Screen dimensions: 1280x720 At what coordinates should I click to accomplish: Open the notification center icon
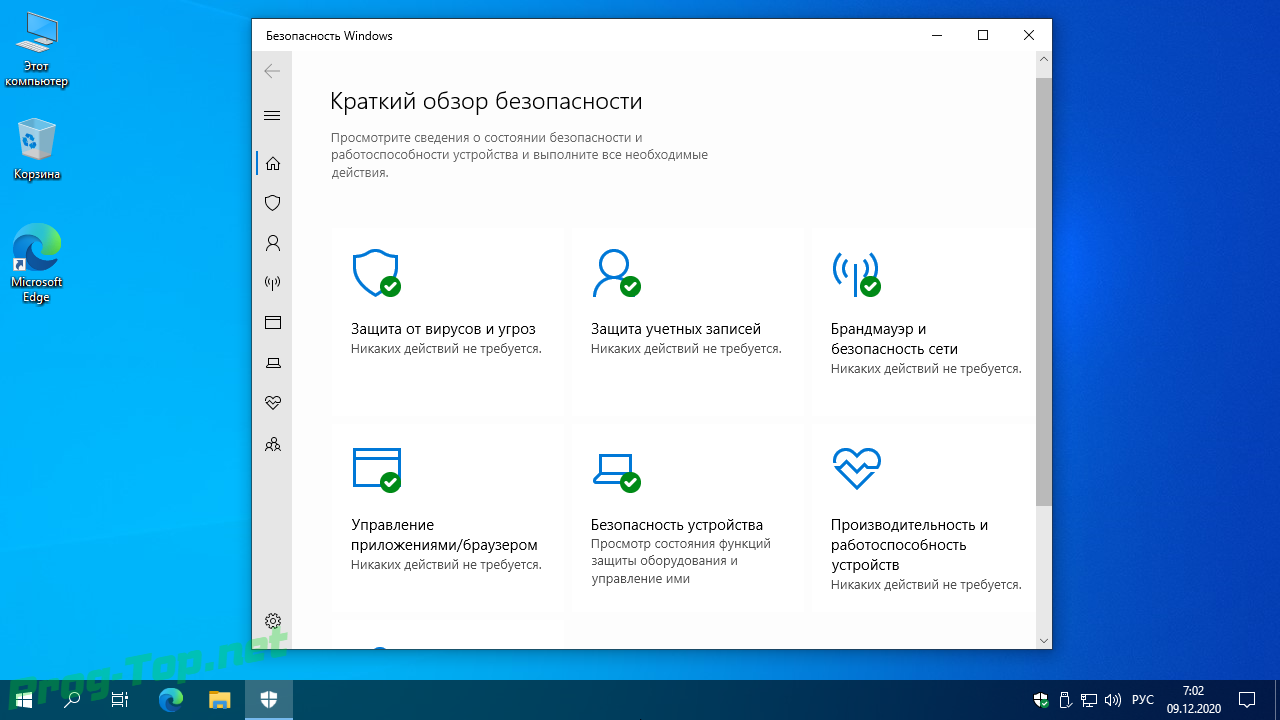tap(1247, 700)
